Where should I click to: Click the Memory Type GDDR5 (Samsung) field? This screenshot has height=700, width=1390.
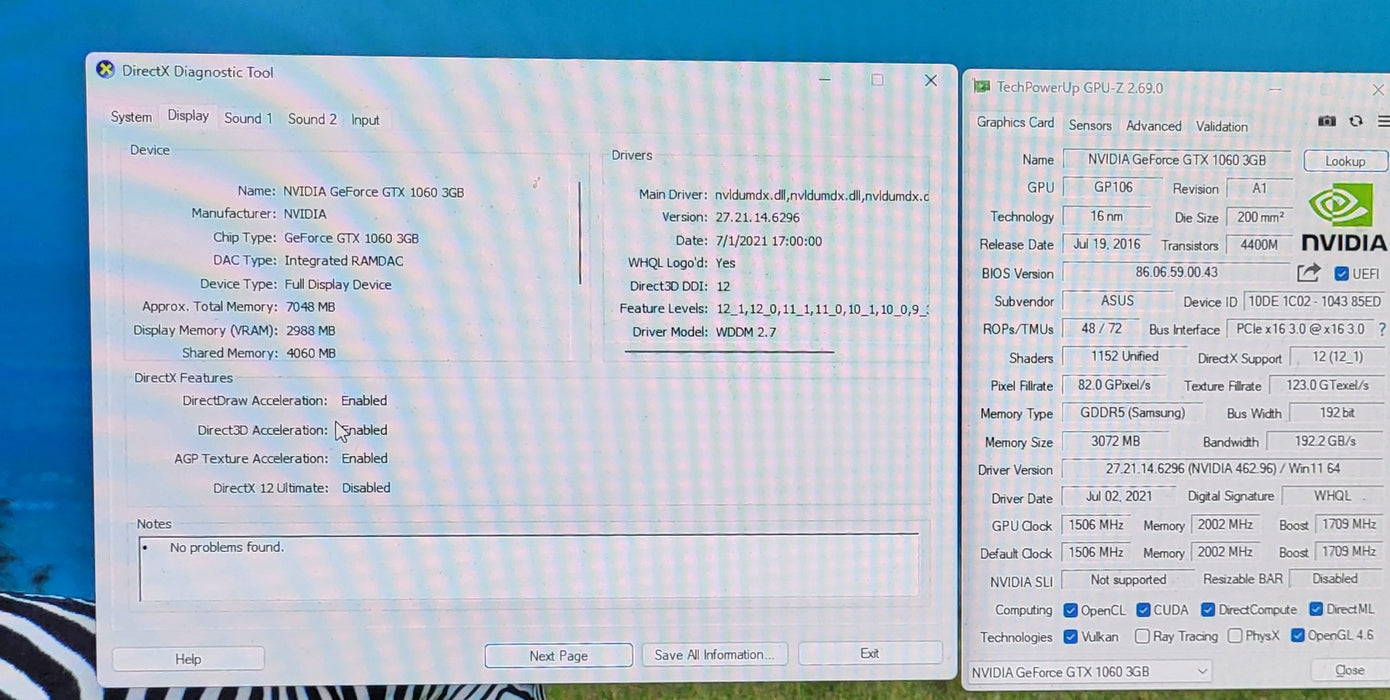click(x=1132, y=413)
